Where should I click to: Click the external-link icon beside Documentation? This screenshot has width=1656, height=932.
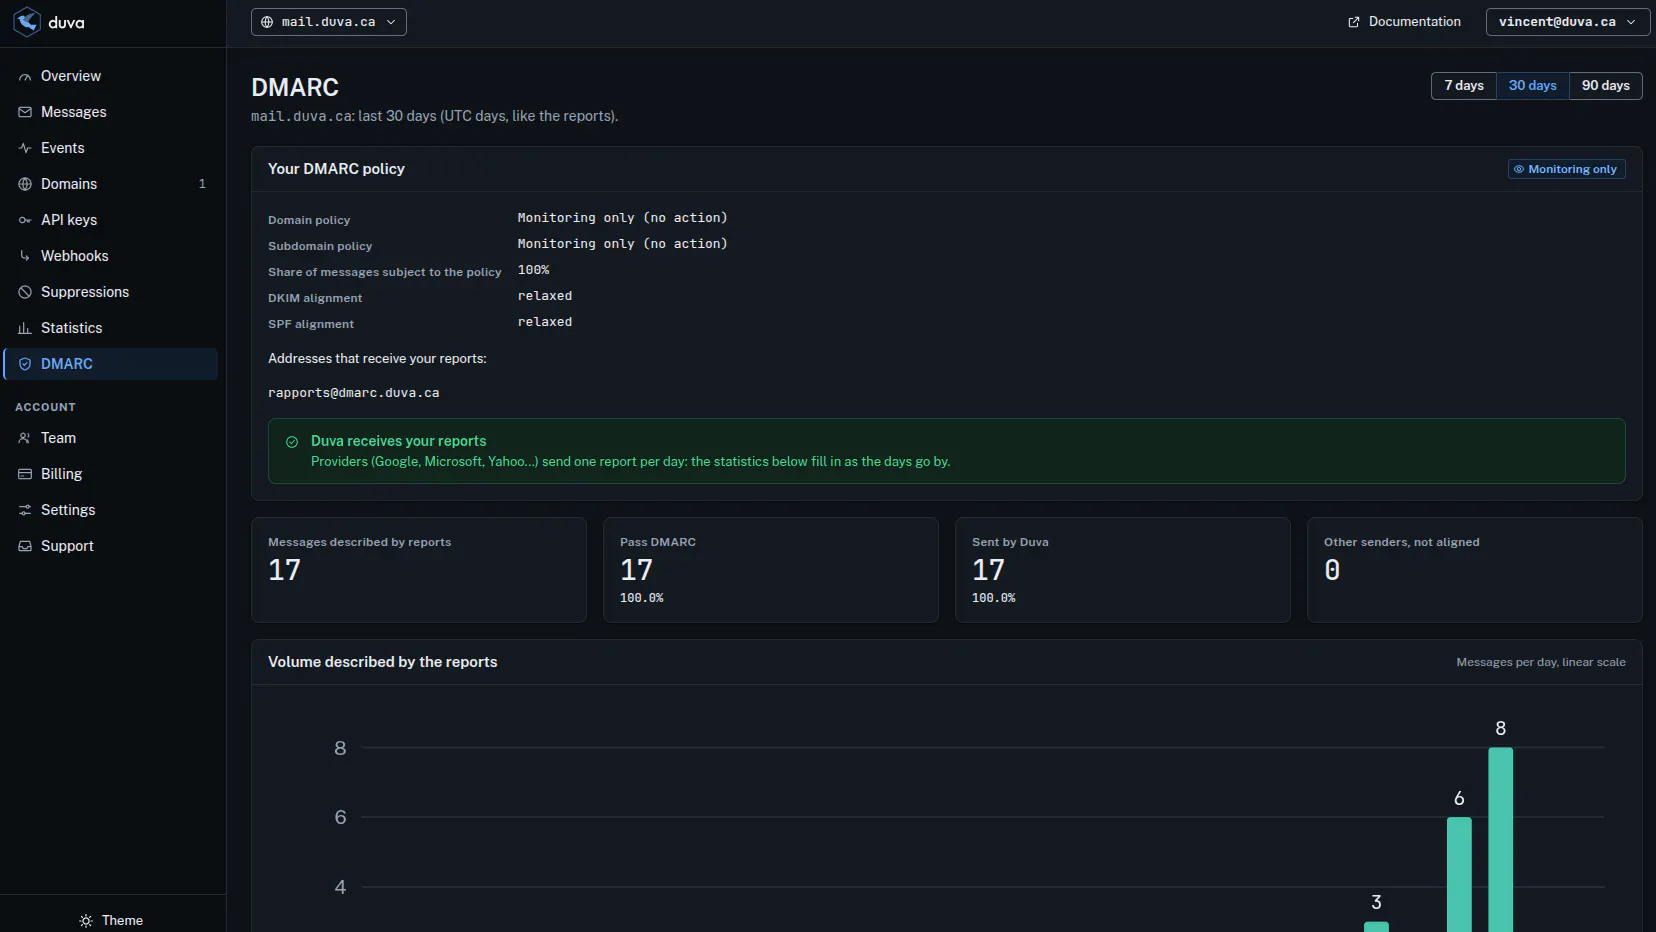(x=1354, y=22)
